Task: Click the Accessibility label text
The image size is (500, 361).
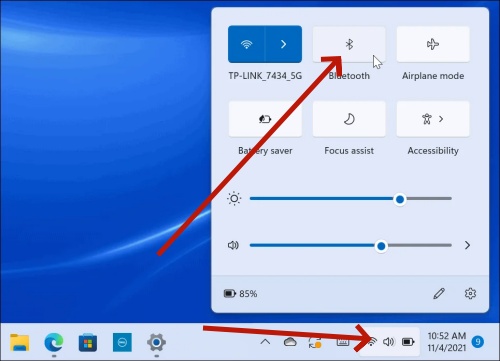Action: coord(433,151)
